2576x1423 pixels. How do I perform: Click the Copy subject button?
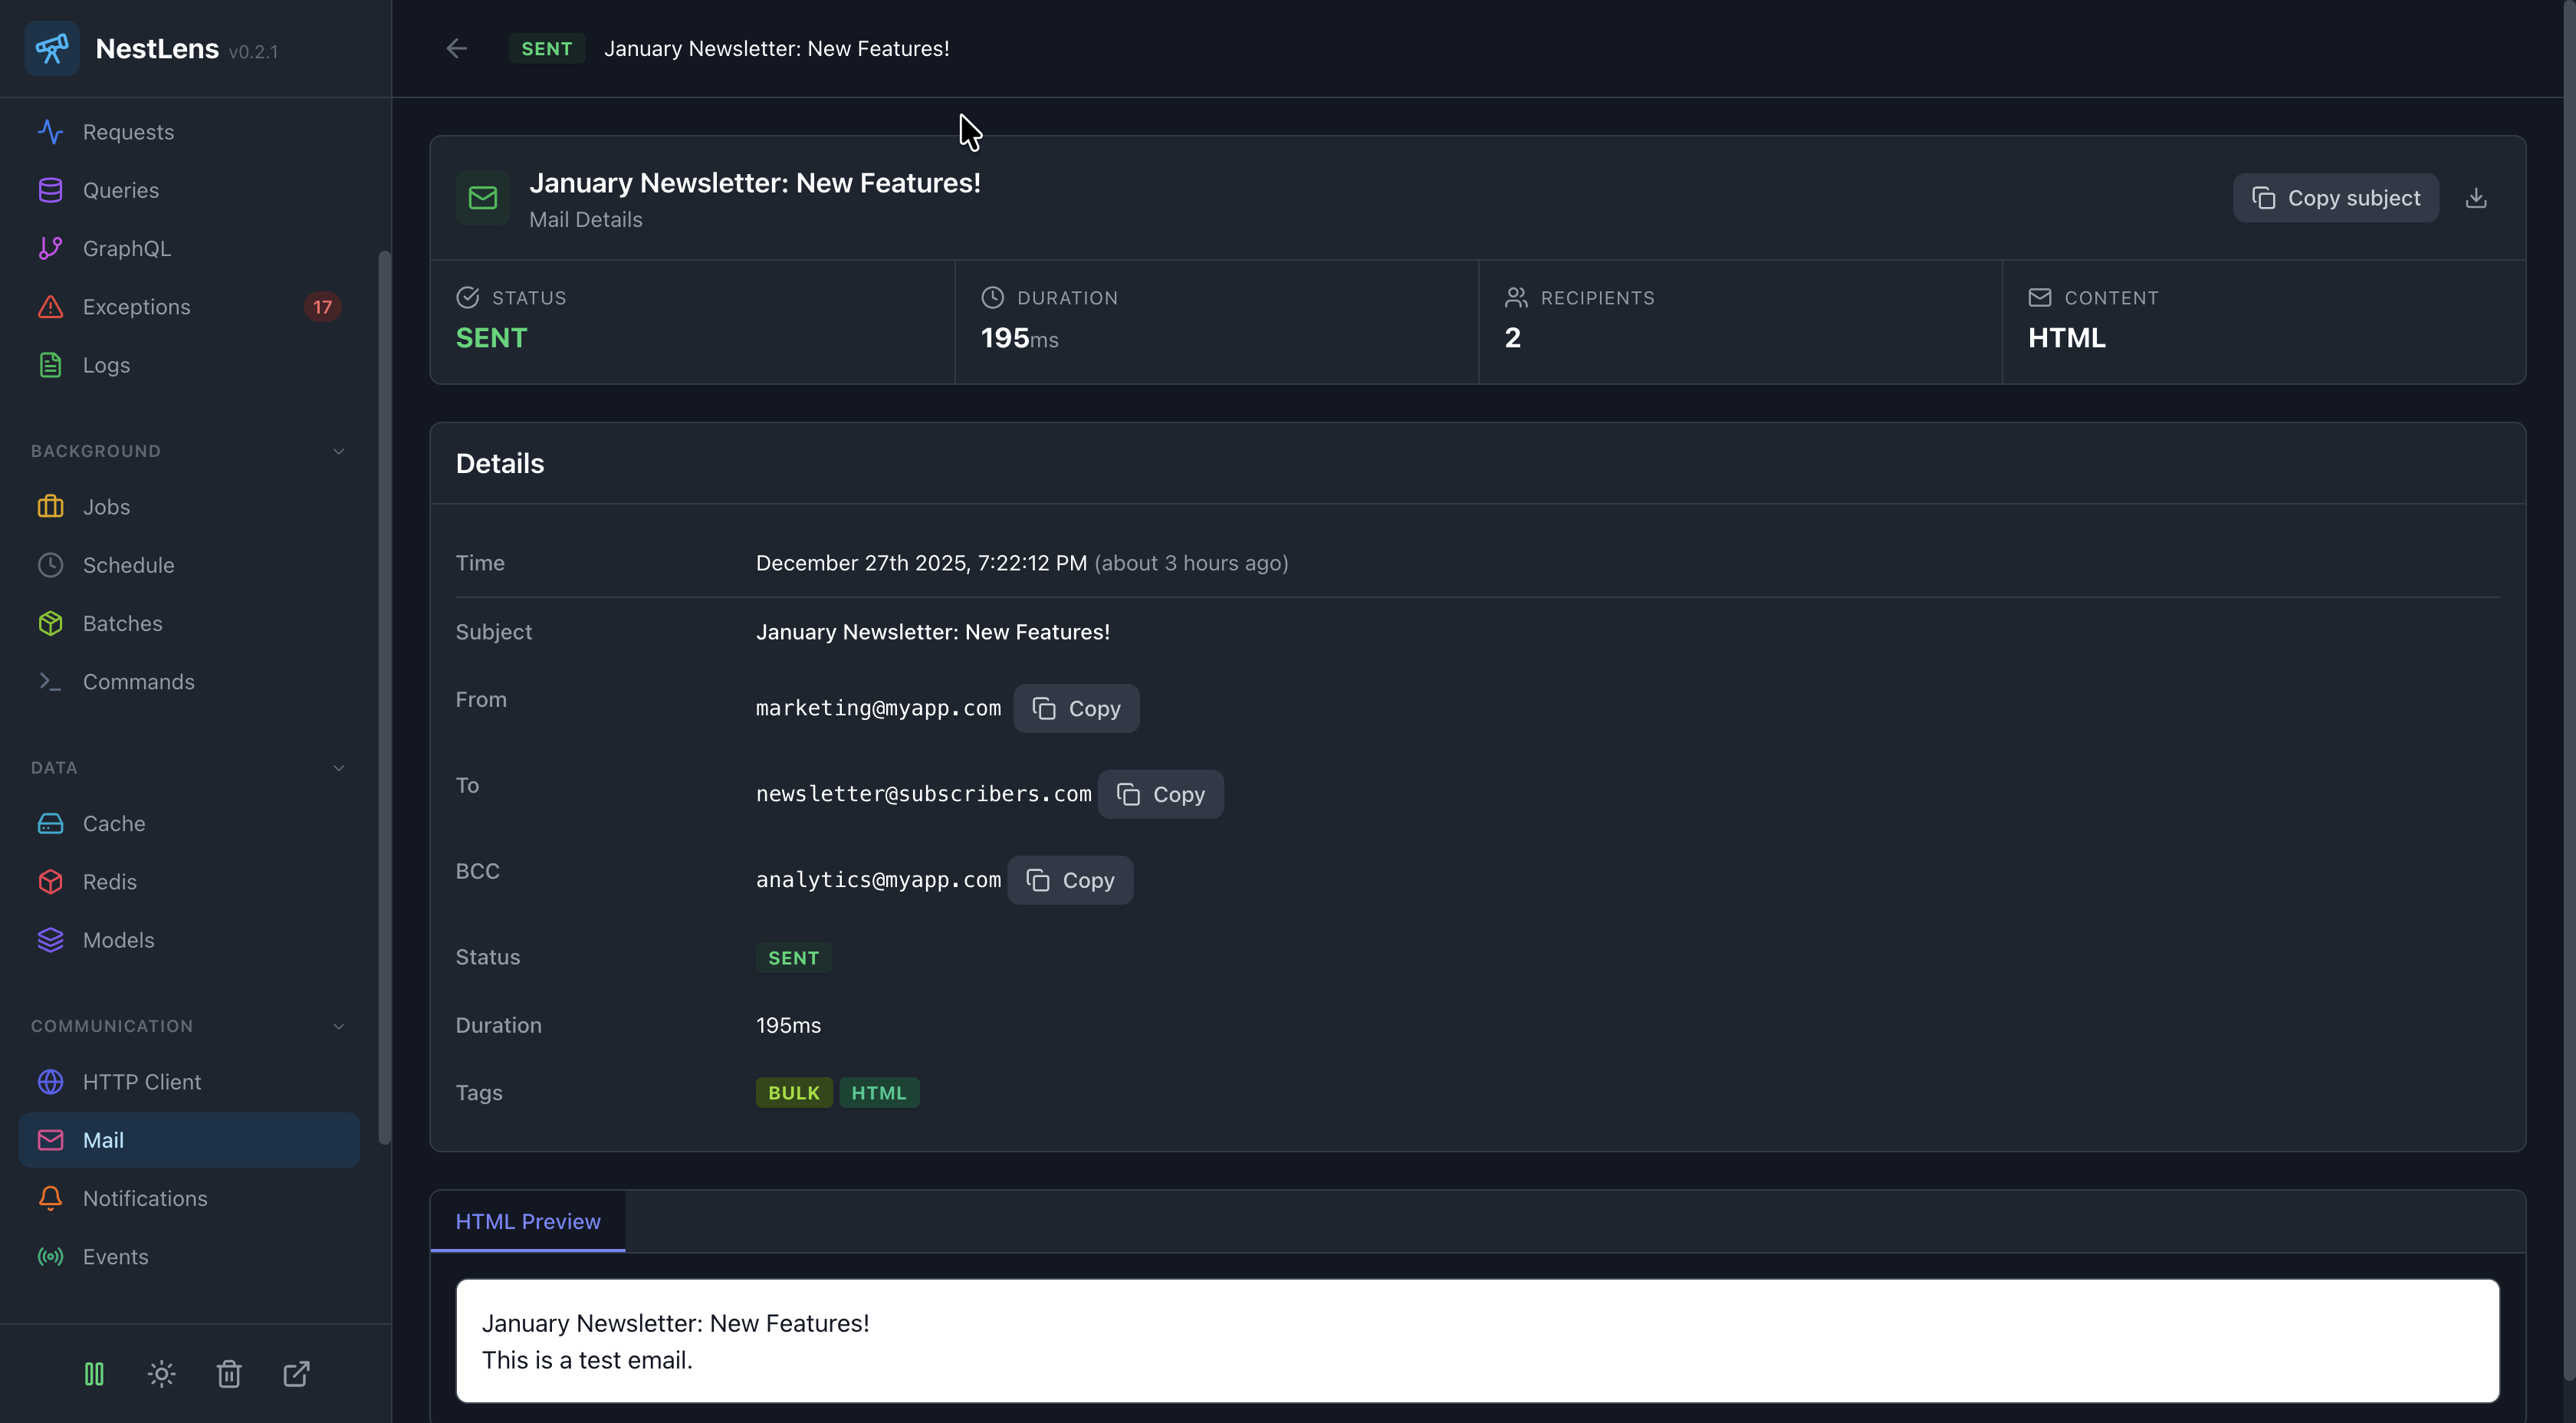2335,198
